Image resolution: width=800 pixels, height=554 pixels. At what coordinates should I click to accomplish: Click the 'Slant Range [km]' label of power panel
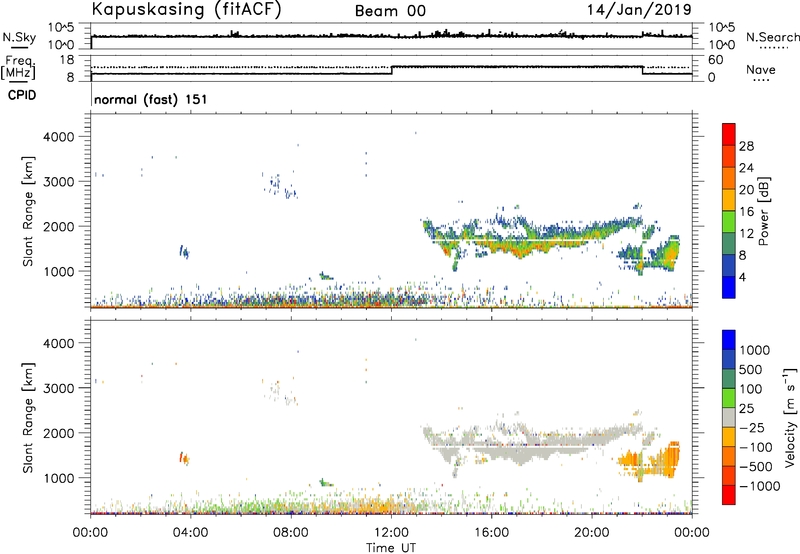(28, 211)
